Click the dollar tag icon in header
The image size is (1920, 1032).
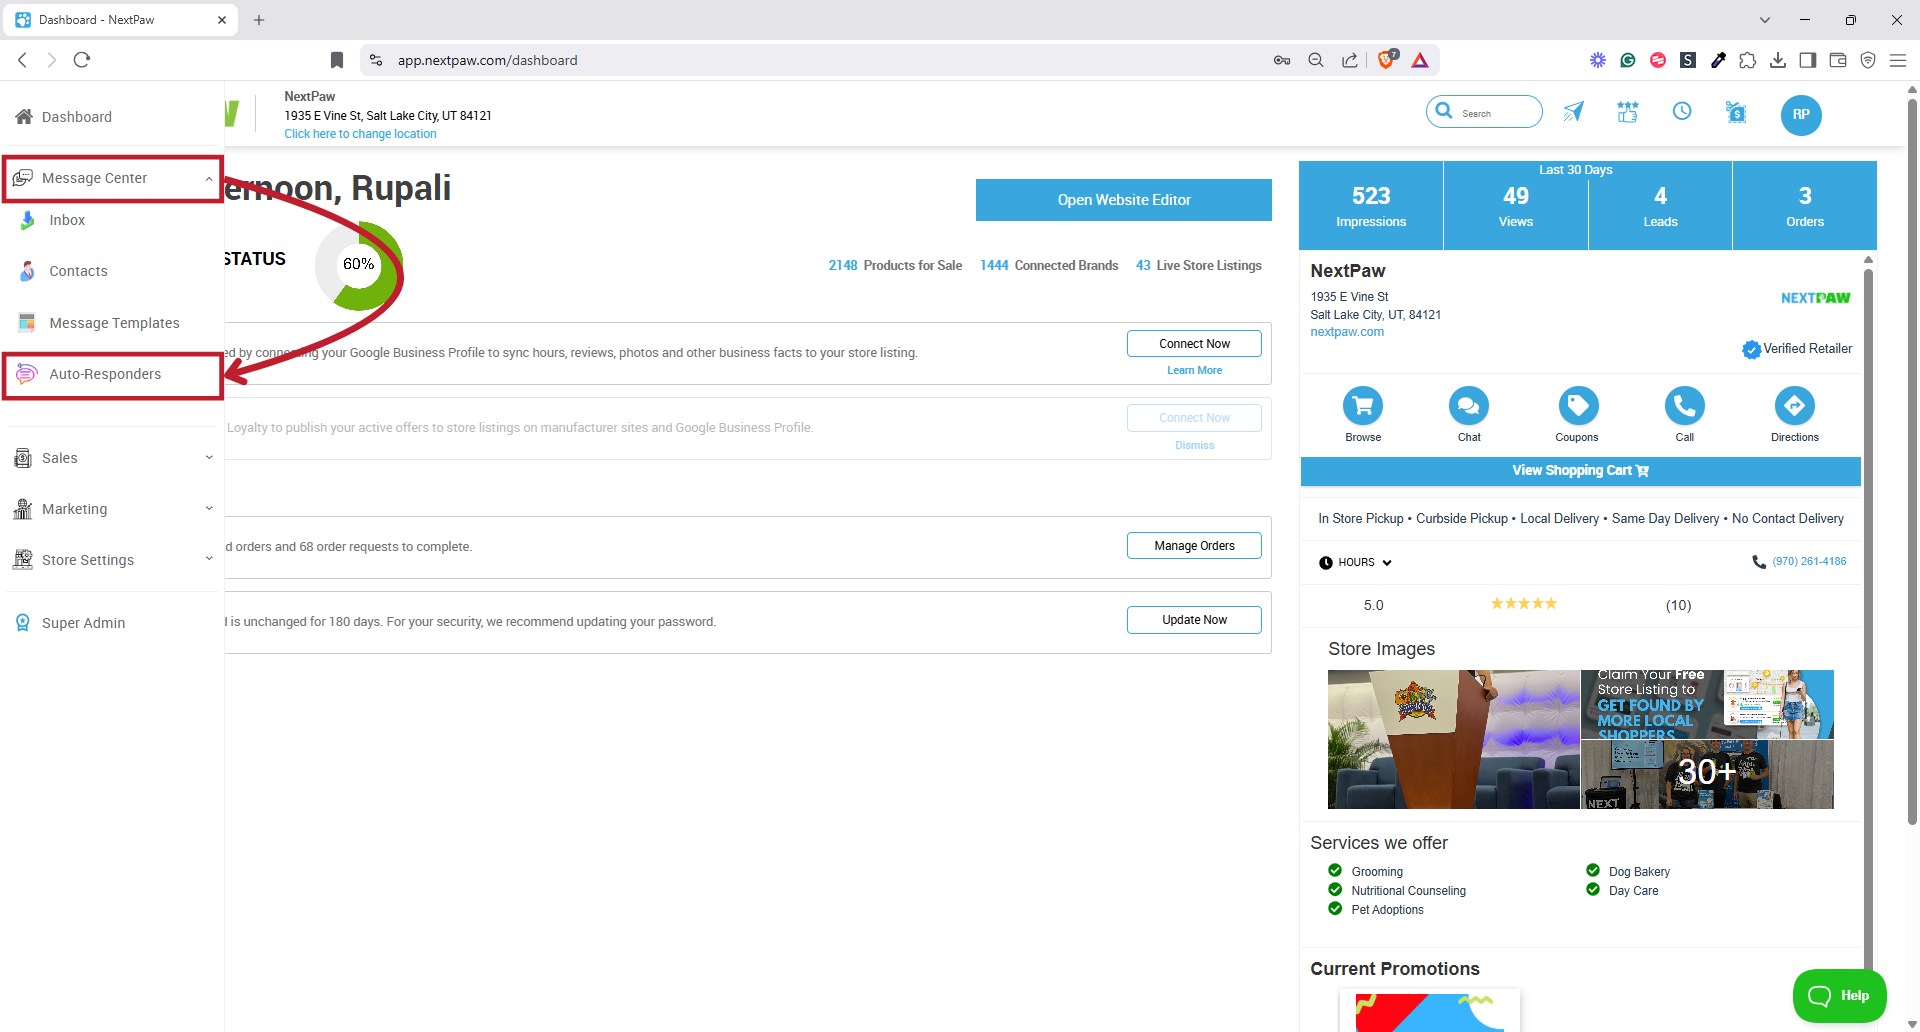1736,112
